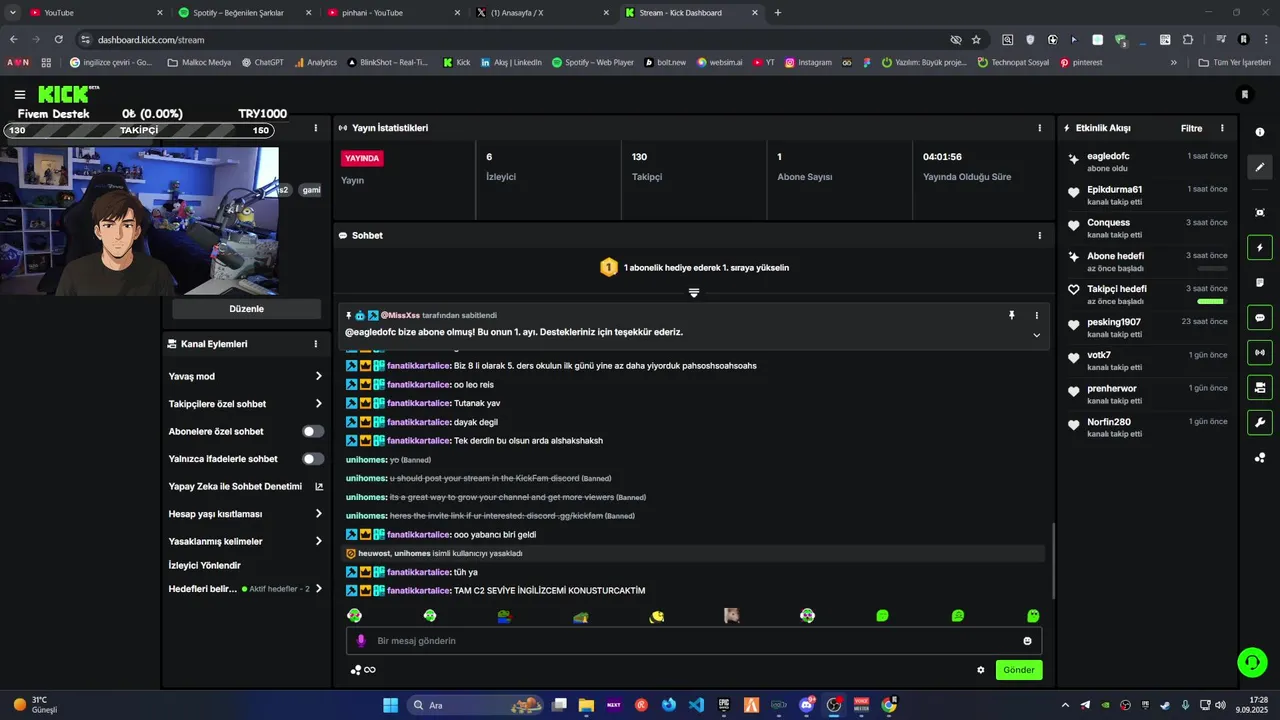Viewport: 1280px width, 720px height.
Task: Open stream preview three-dot menu
Action: point(316,128)
